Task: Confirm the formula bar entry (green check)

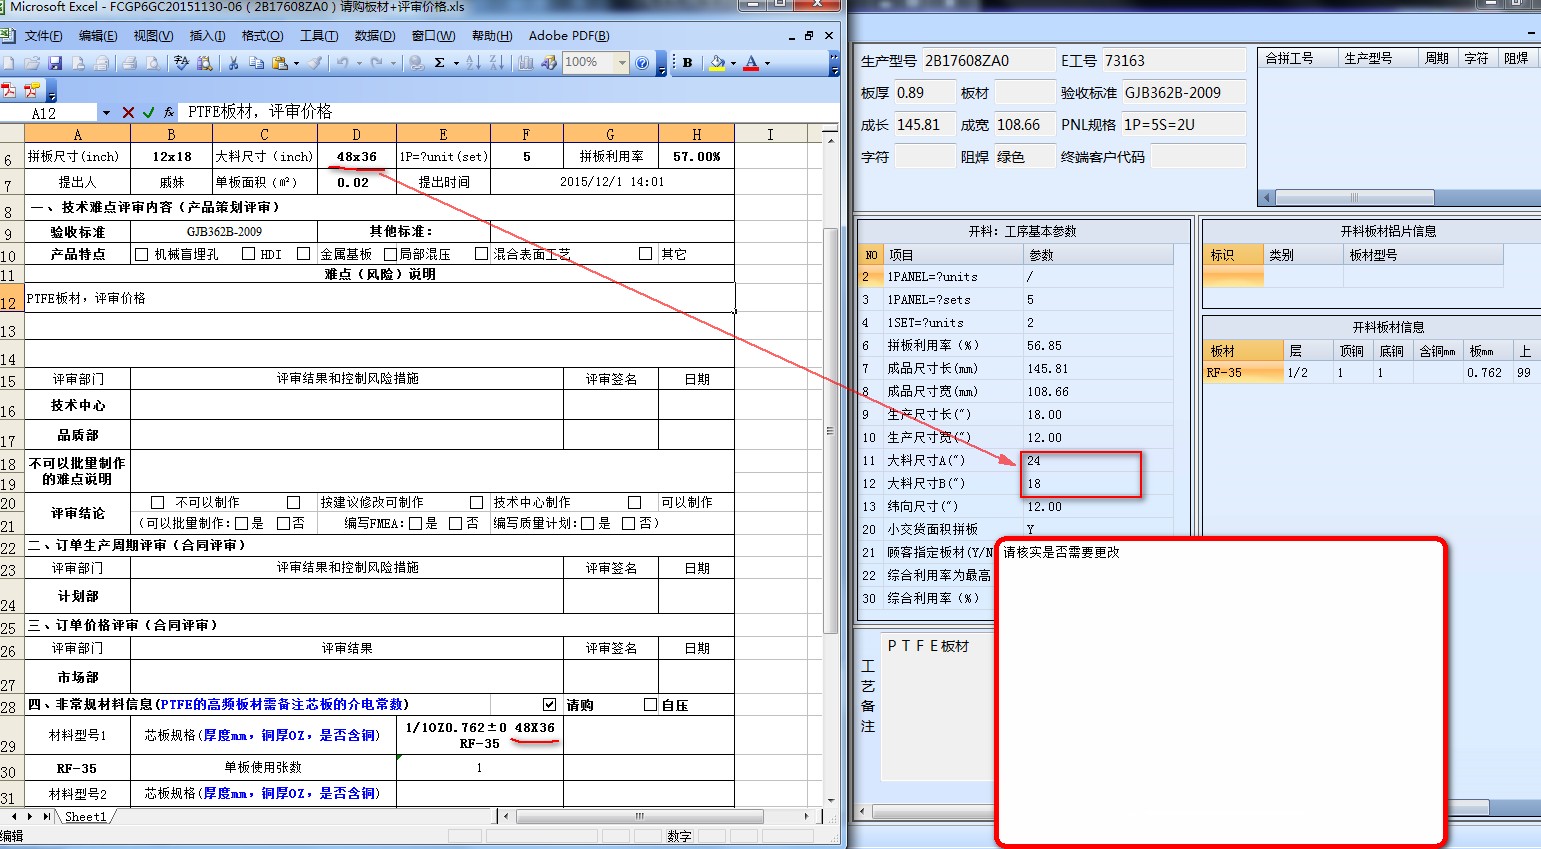Action: 148,112
